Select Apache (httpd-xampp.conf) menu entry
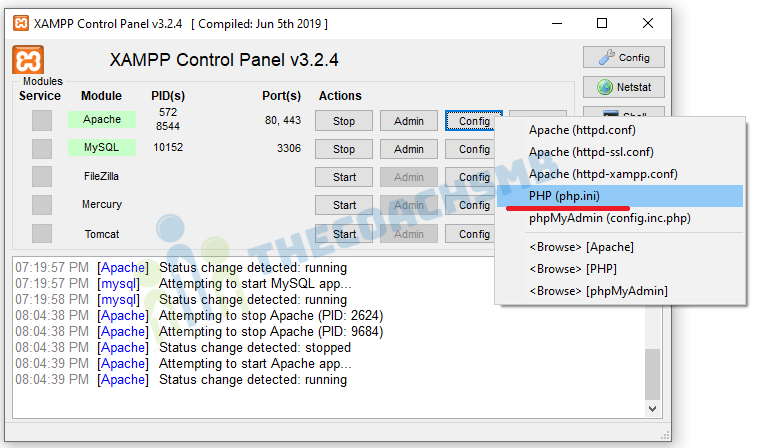 point(620,174)
